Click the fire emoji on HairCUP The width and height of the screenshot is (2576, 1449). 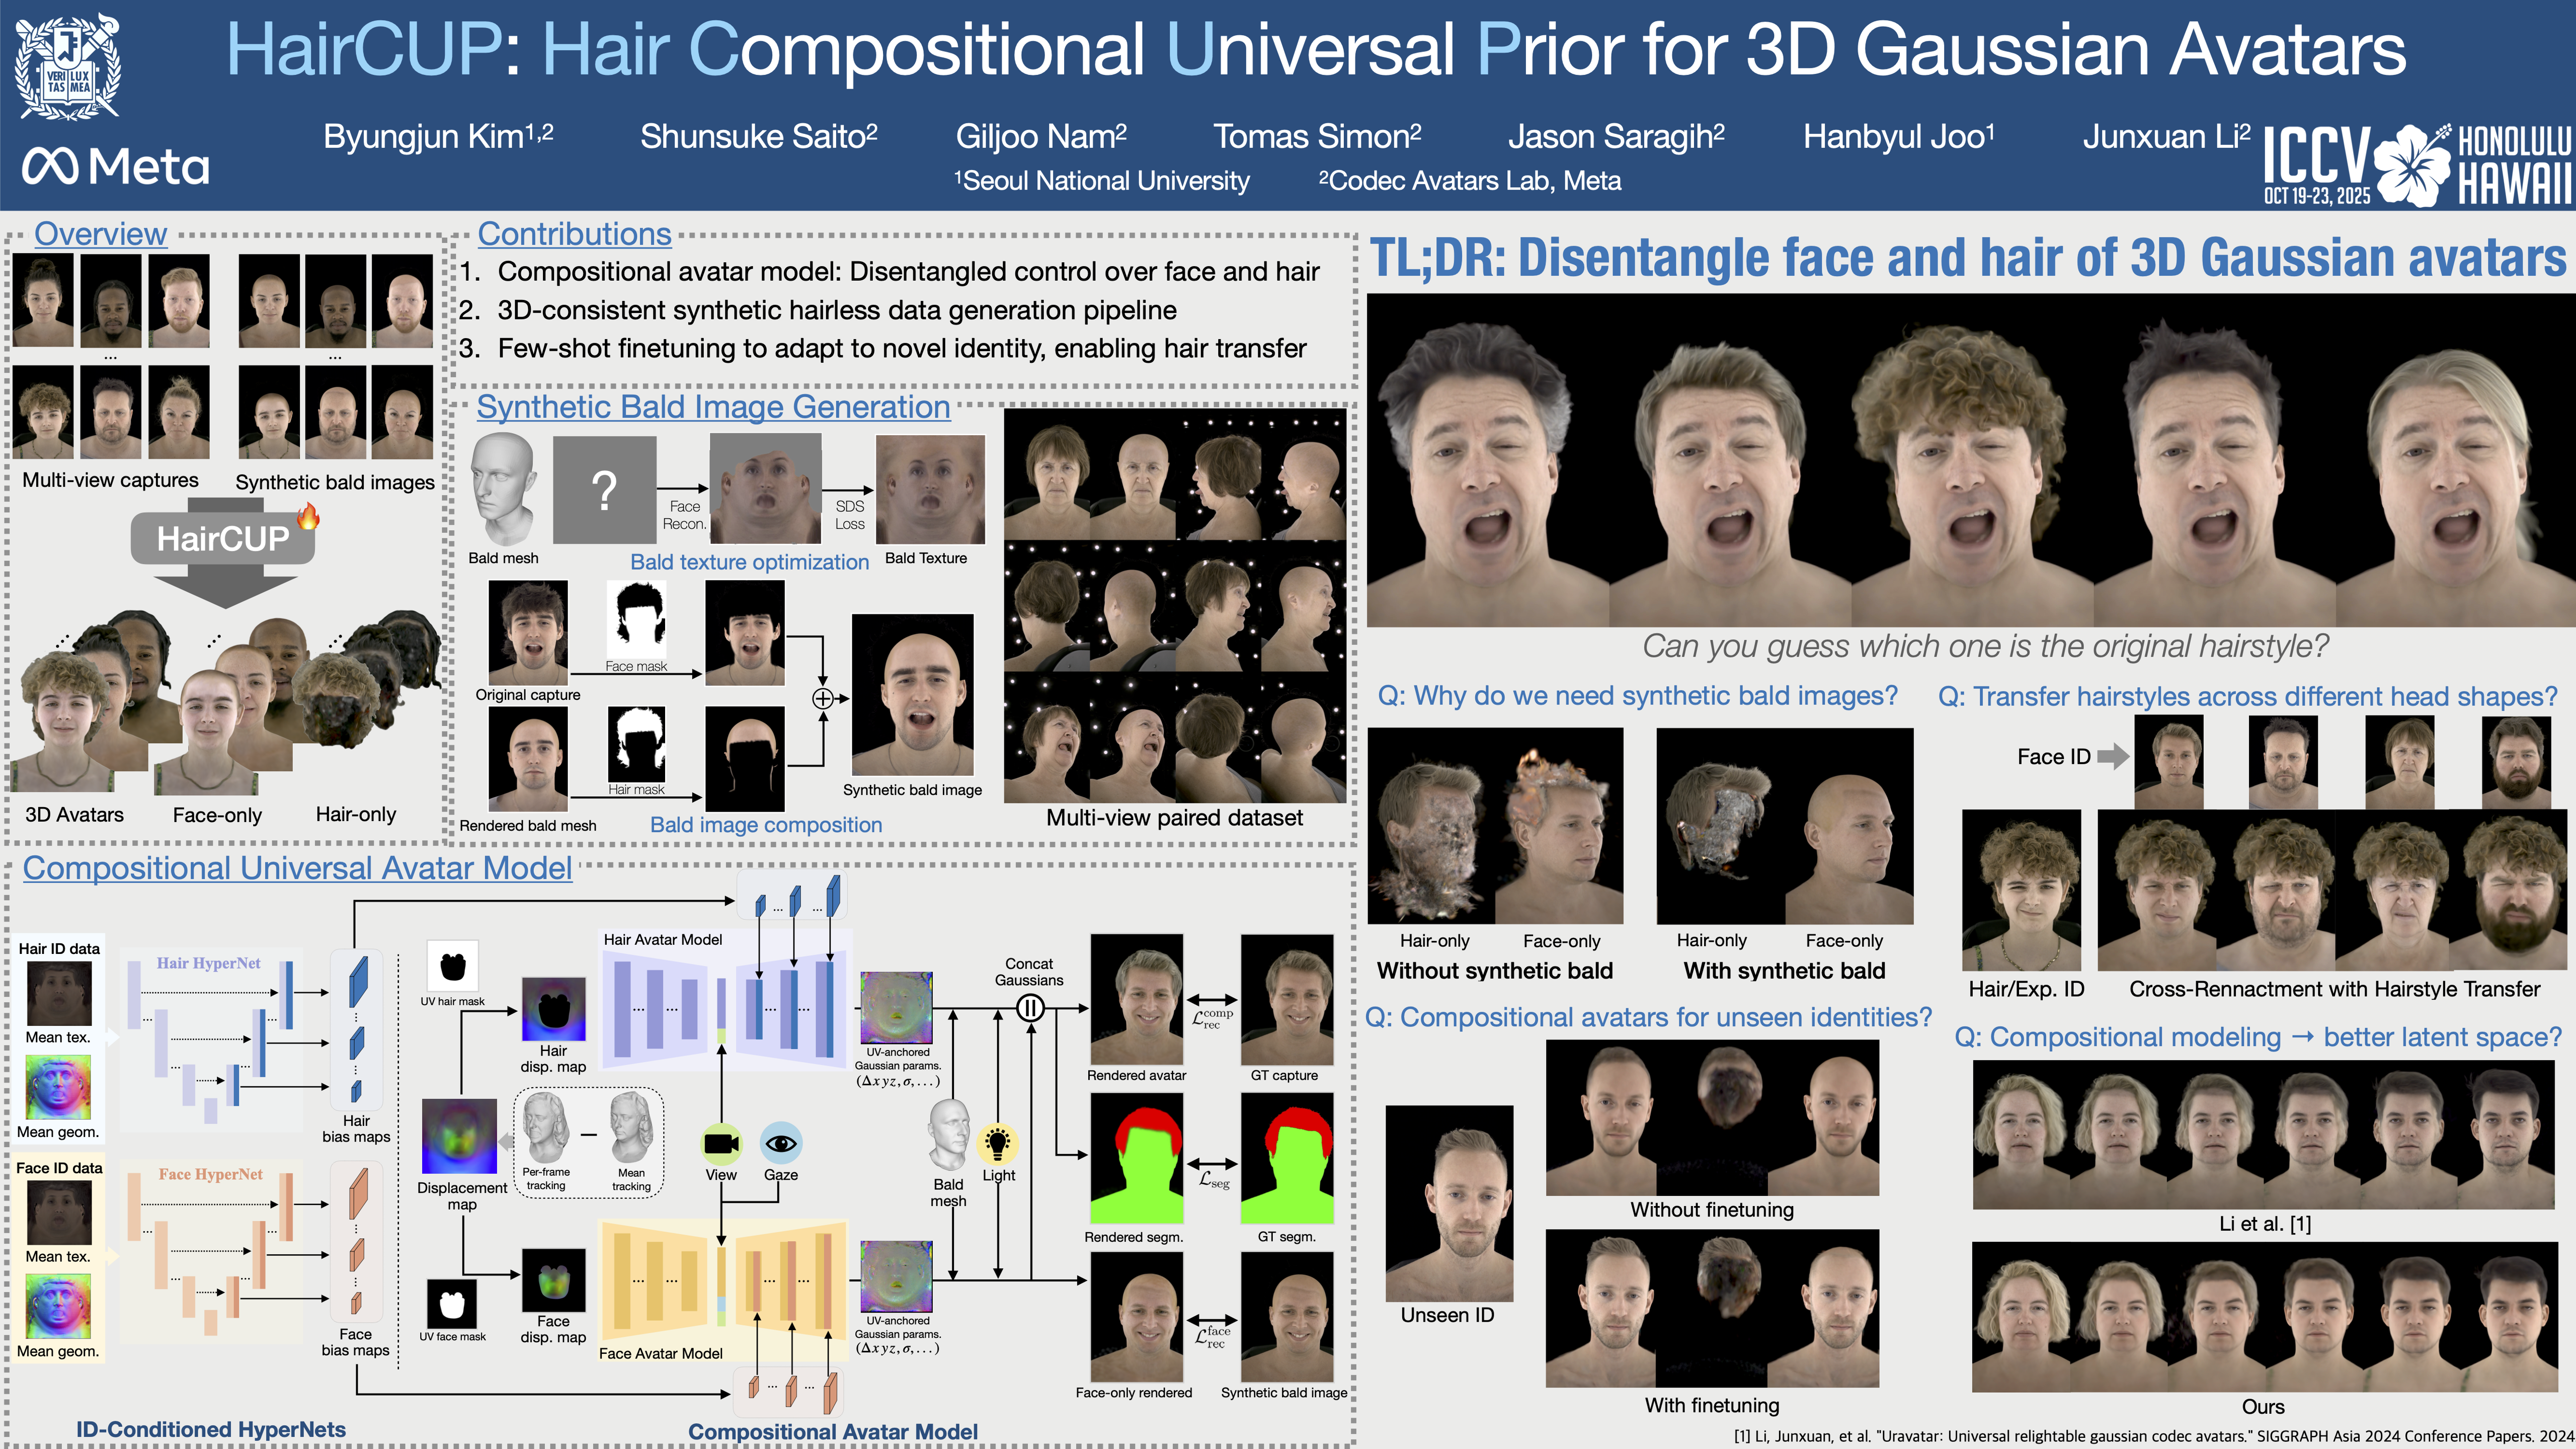(x=308, y=516)
